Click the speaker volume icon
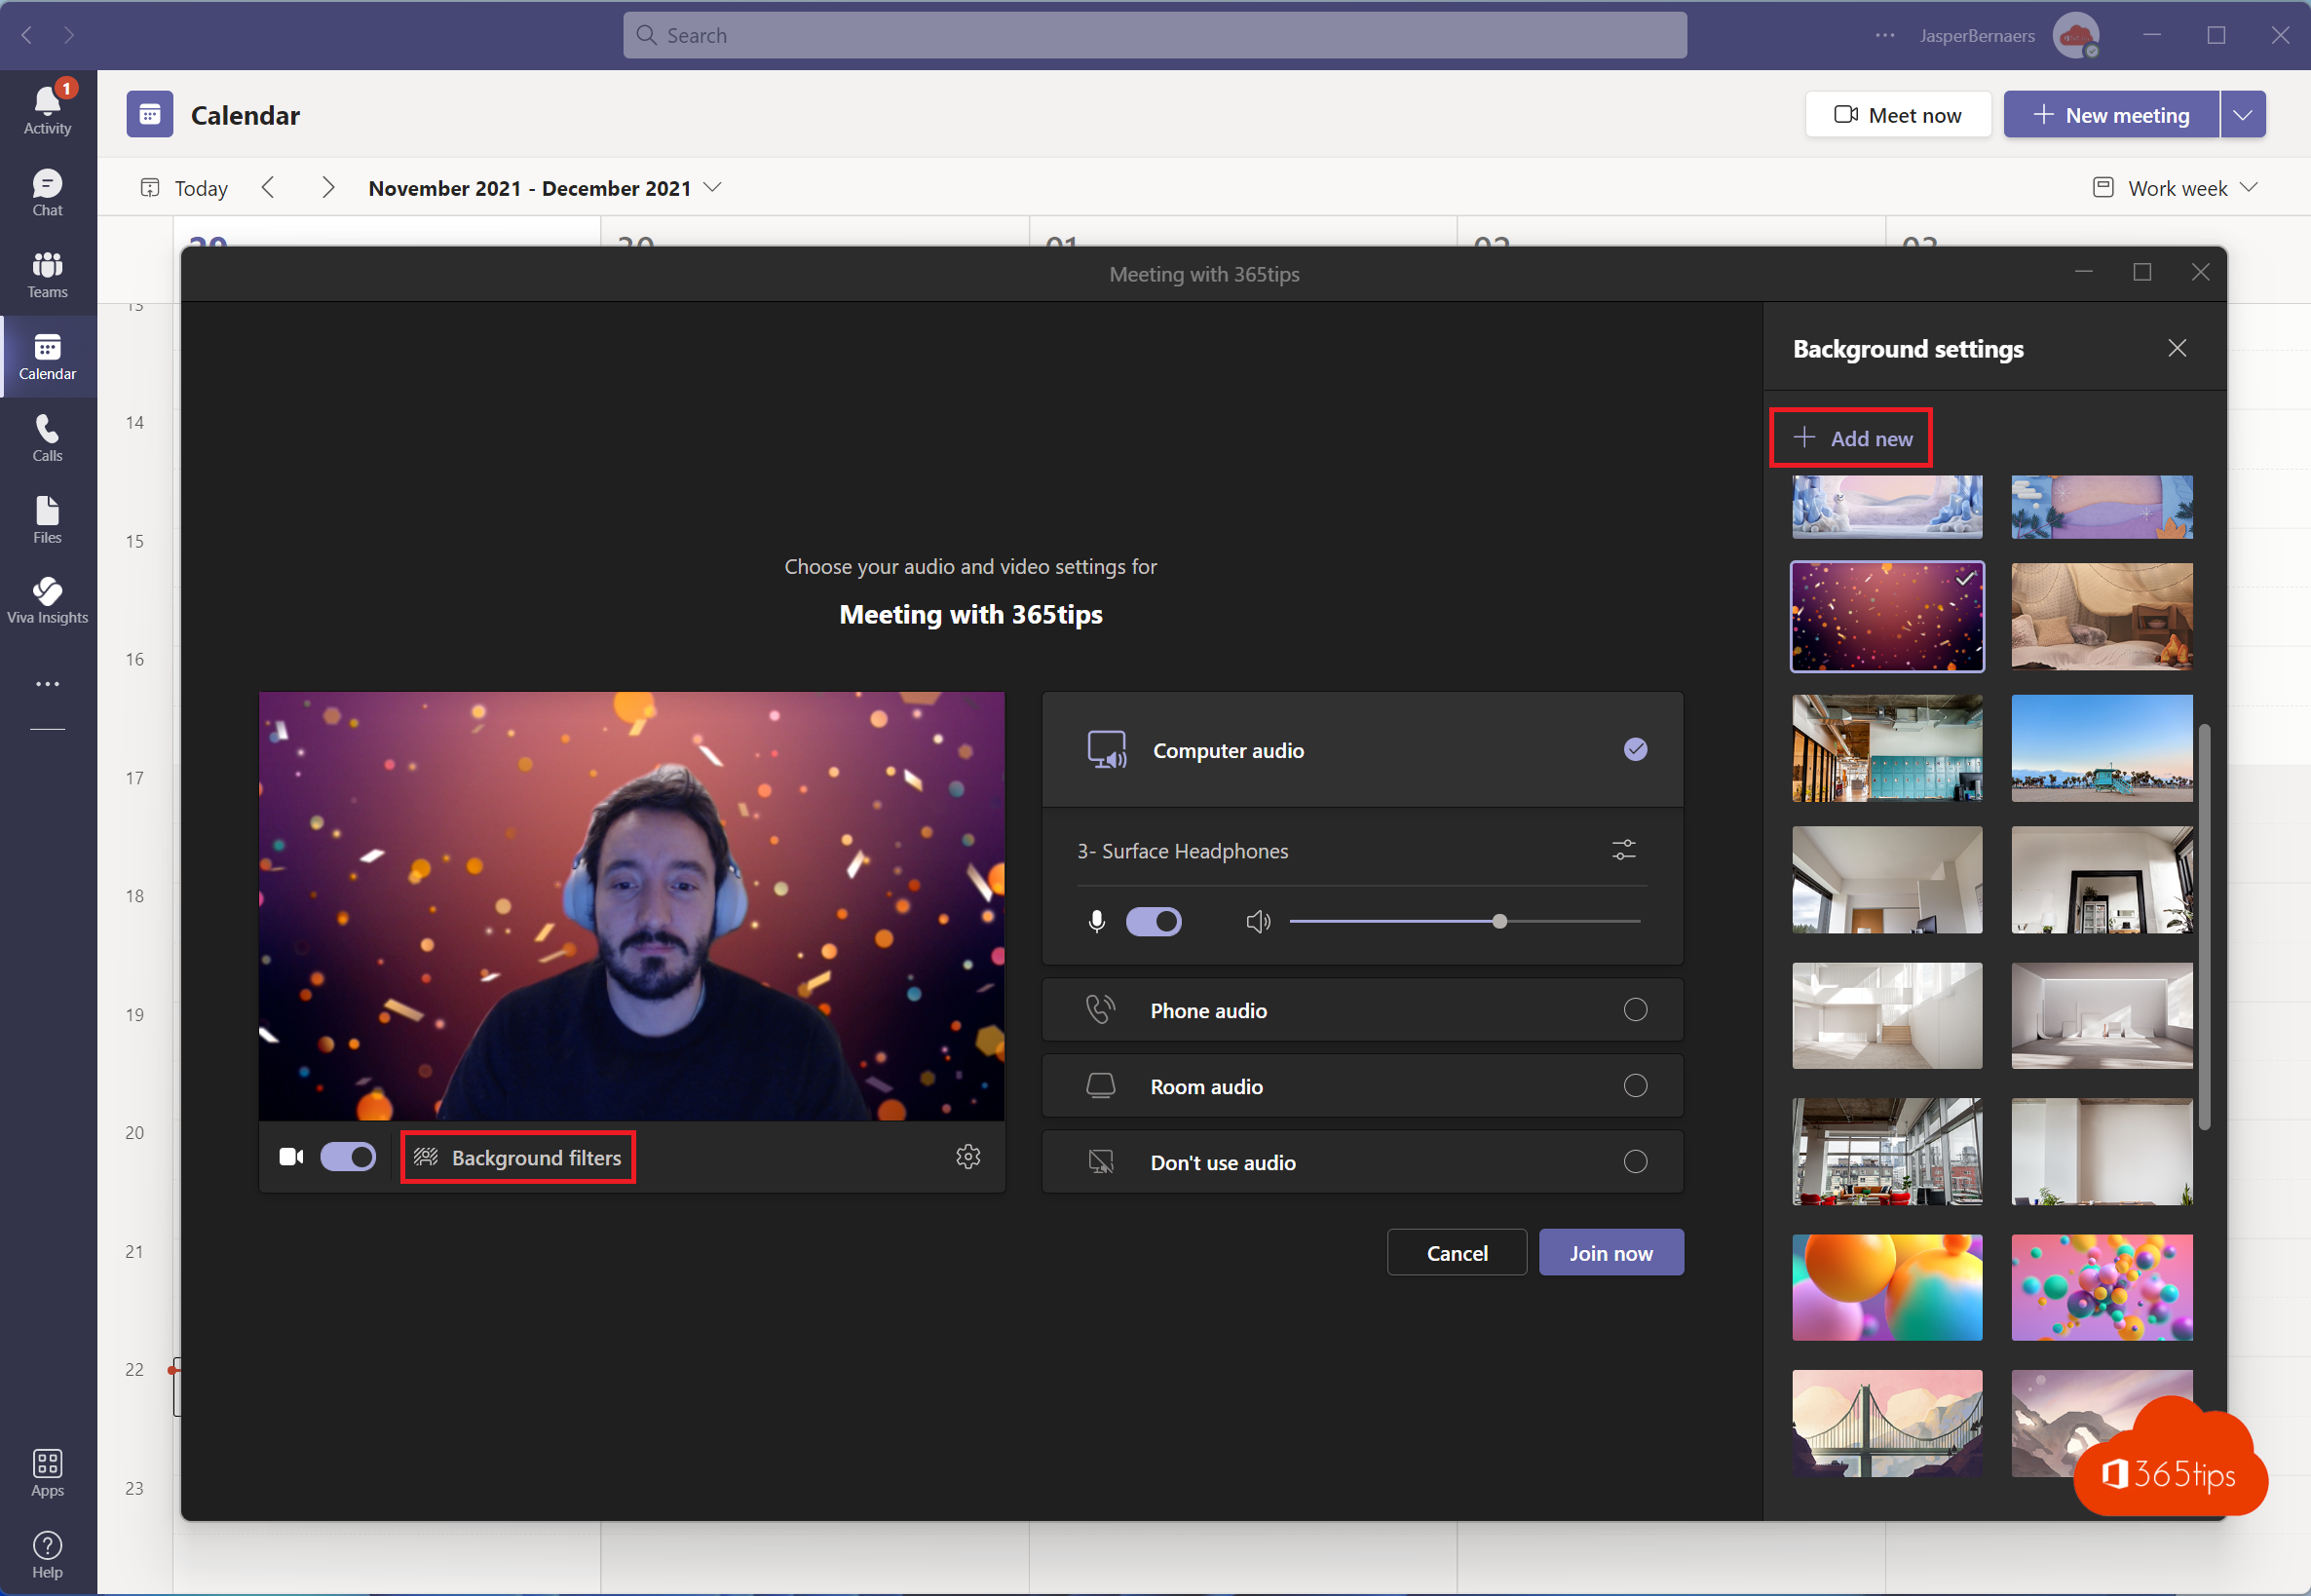Image resolution: width=2311 pixels, height=1596 pixels. tap(1258, 920)
